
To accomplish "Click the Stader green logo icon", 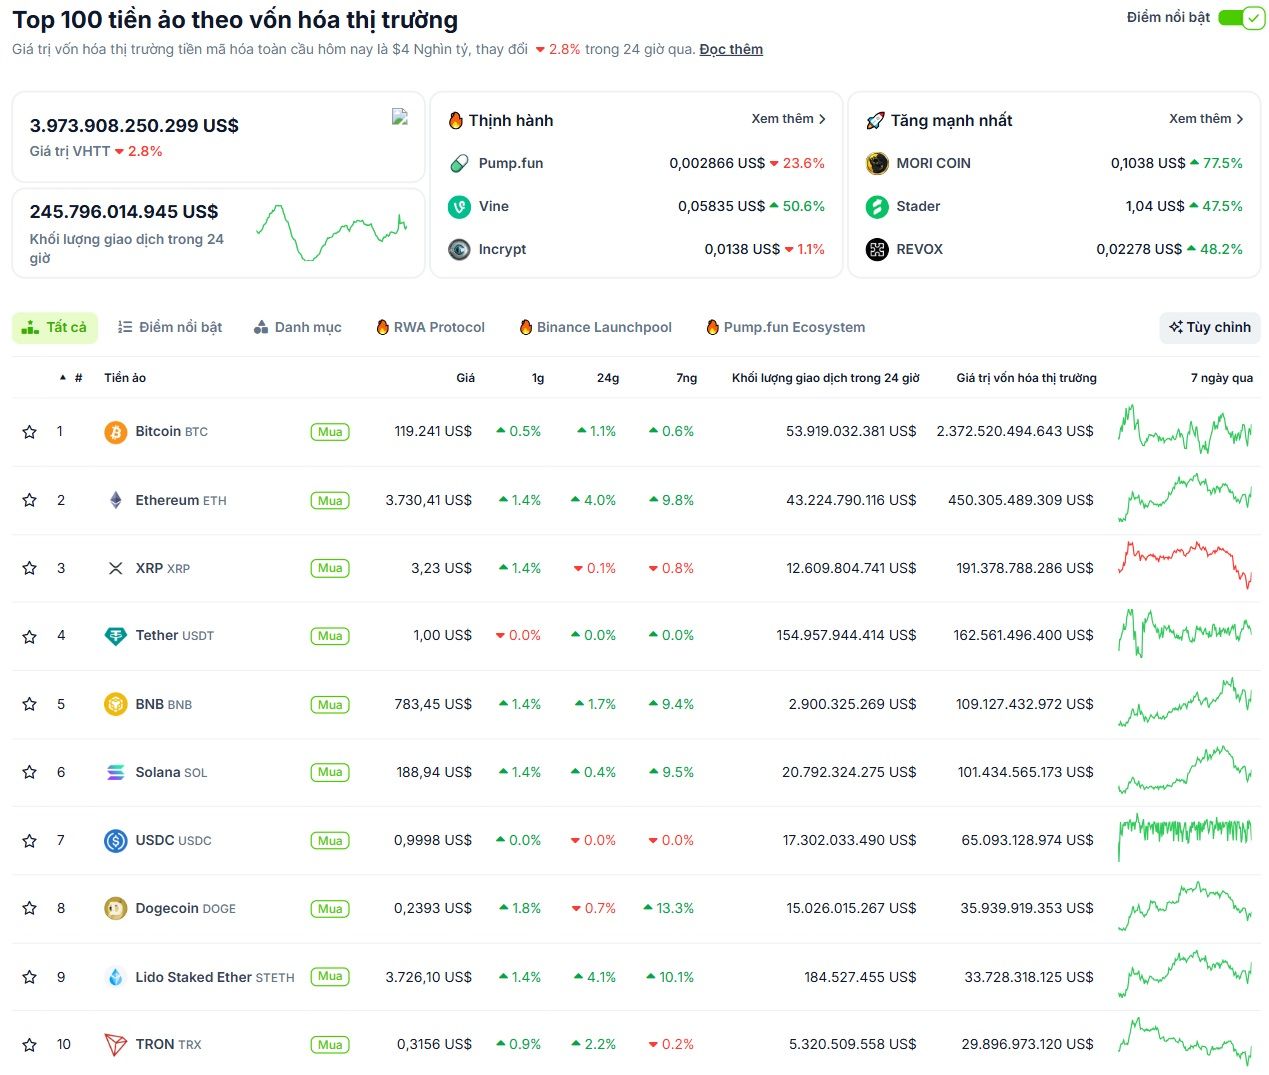I will tap(877, 206).
